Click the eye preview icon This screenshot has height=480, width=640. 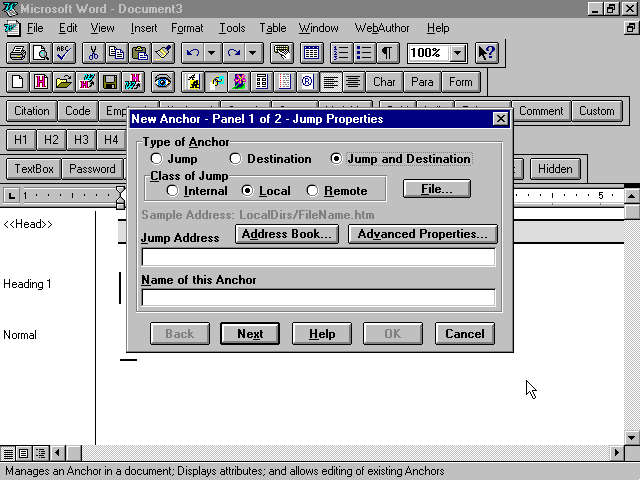tap(162, 82)
